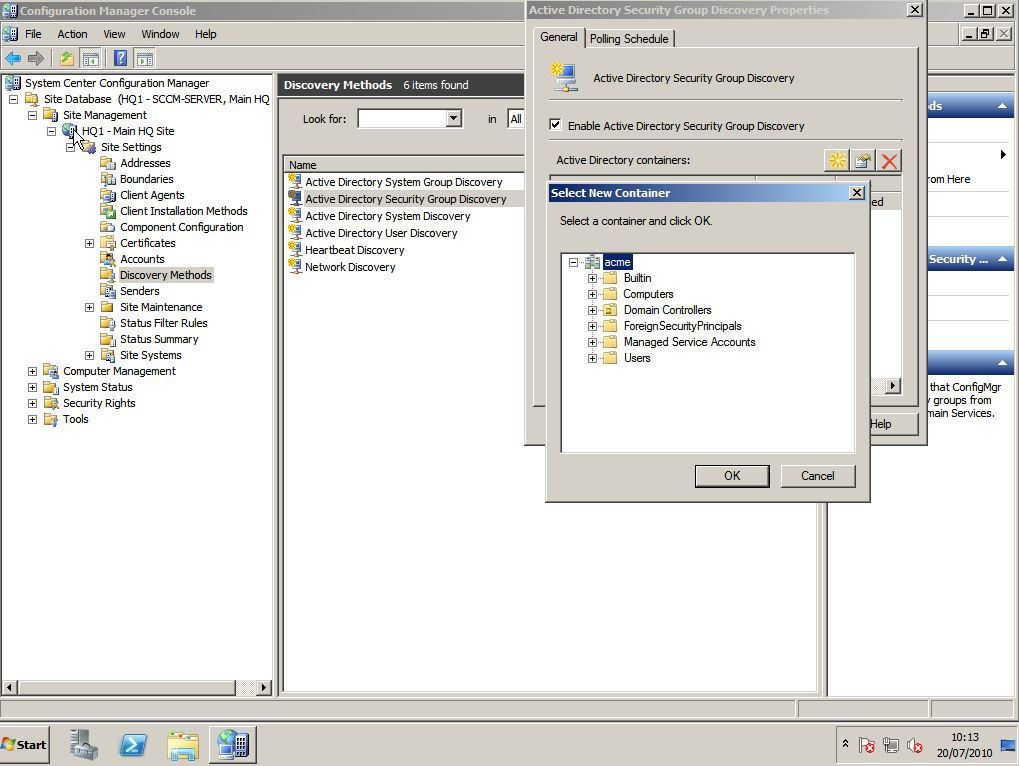The height and width of the screenshot is (766, 1019).
Task: Click the Status Filter Rules icon
Action: [108, 323]
